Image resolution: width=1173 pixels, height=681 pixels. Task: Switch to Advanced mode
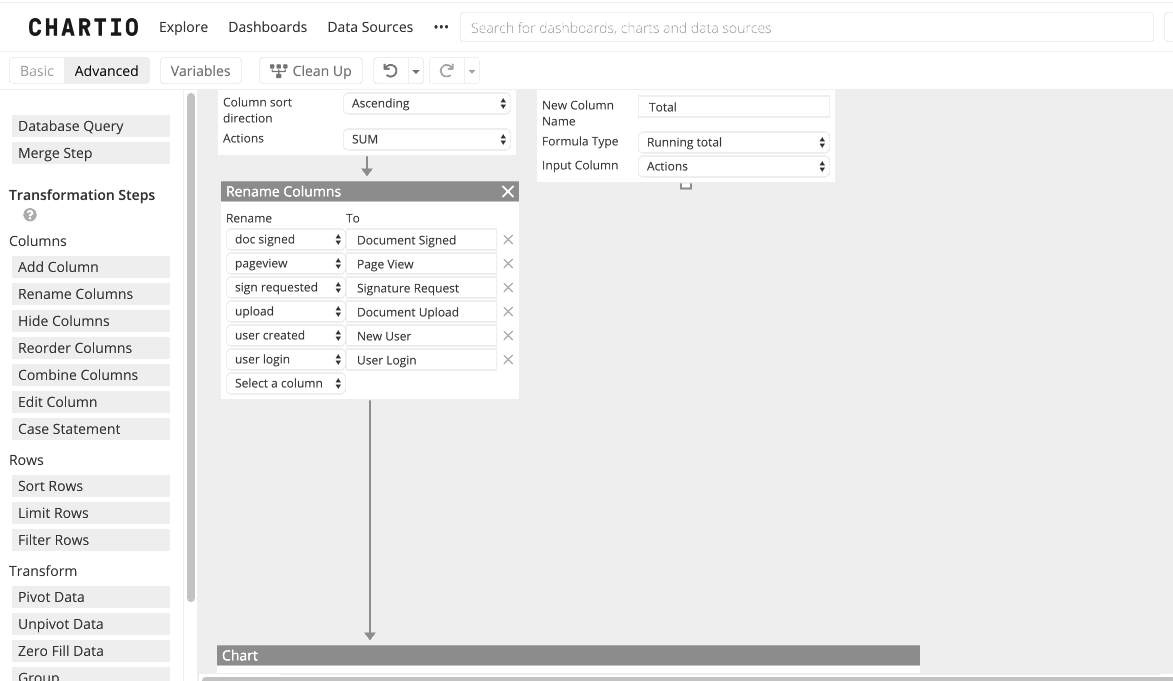(106, 70)
